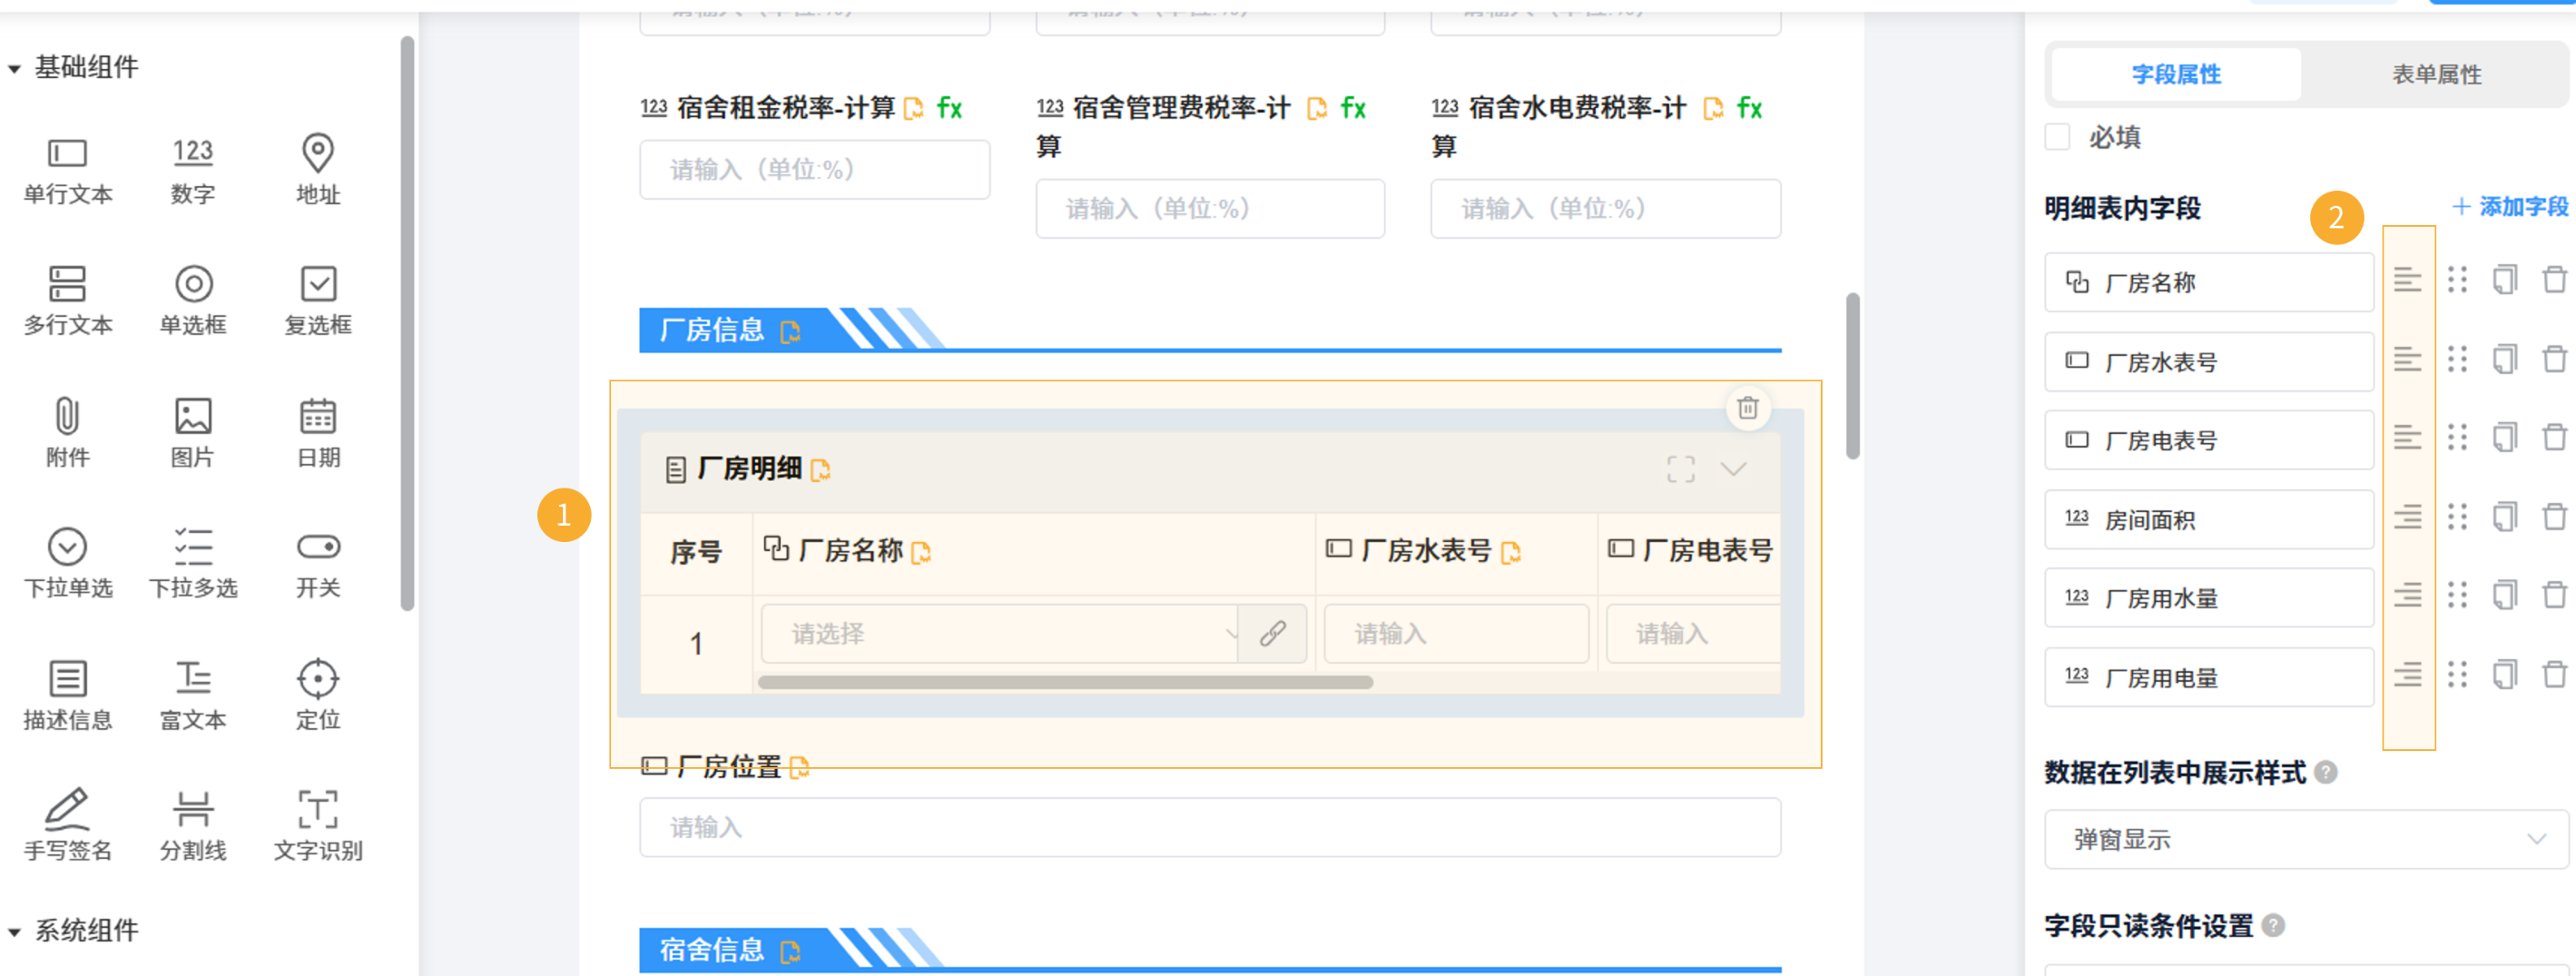Select the 厂房名称 field entry
This screenshot has width=2576, height=976.
point(2208,282)
